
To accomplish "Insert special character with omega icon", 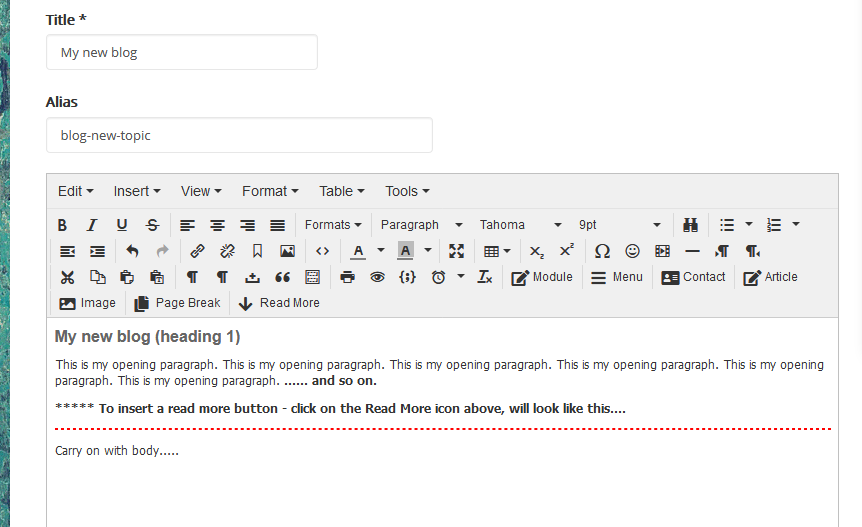I will coord(602,251).
